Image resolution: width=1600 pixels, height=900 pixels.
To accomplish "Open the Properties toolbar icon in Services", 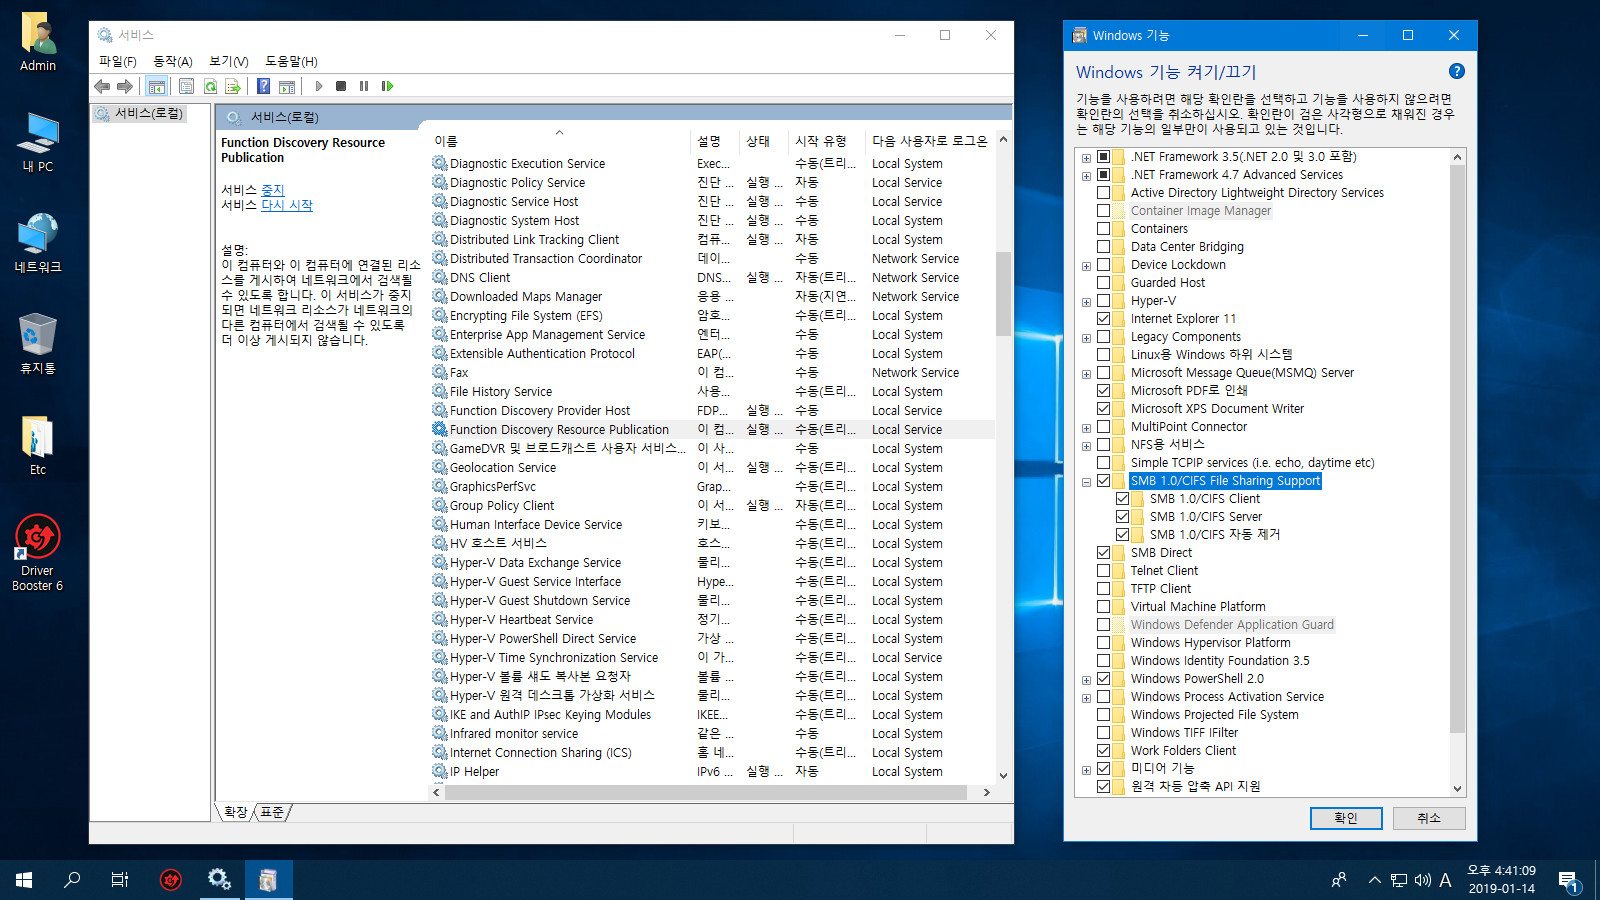I will tap(186, 86).
